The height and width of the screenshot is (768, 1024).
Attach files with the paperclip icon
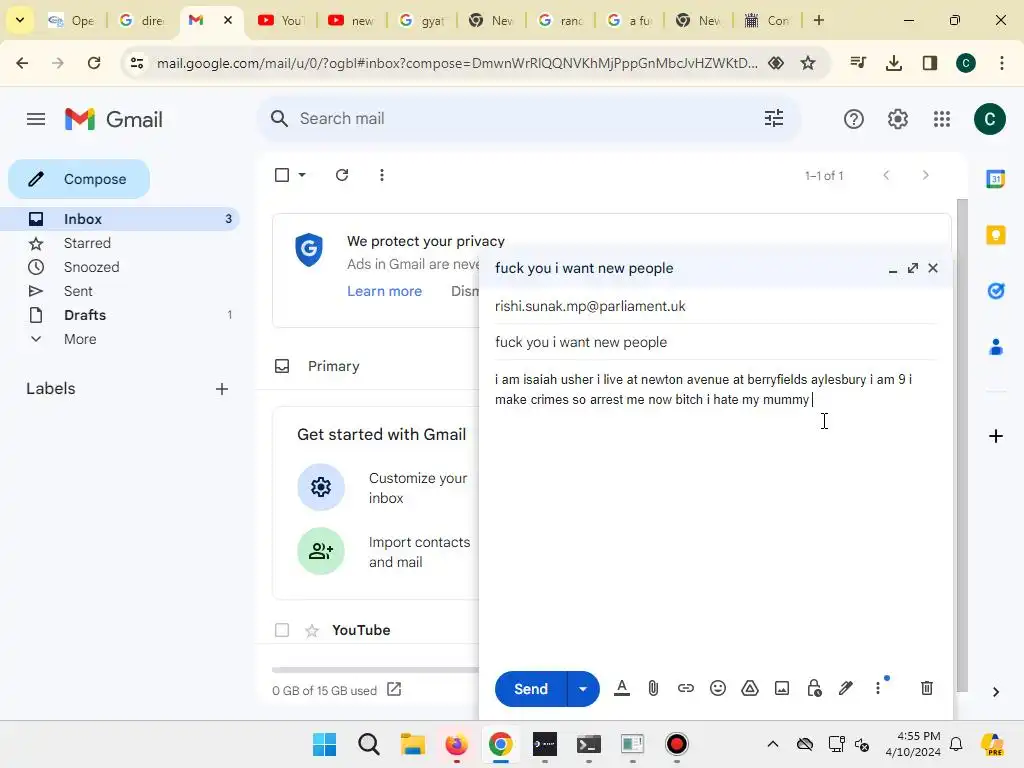[653, 688]
